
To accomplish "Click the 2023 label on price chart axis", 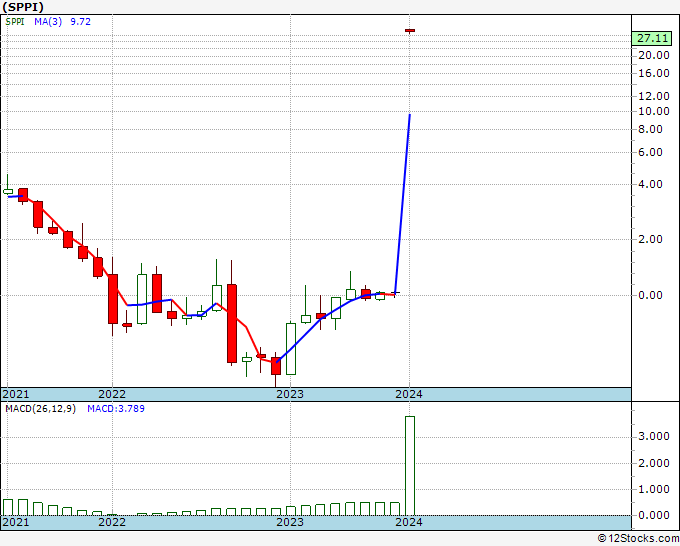I will click(290, 394).
